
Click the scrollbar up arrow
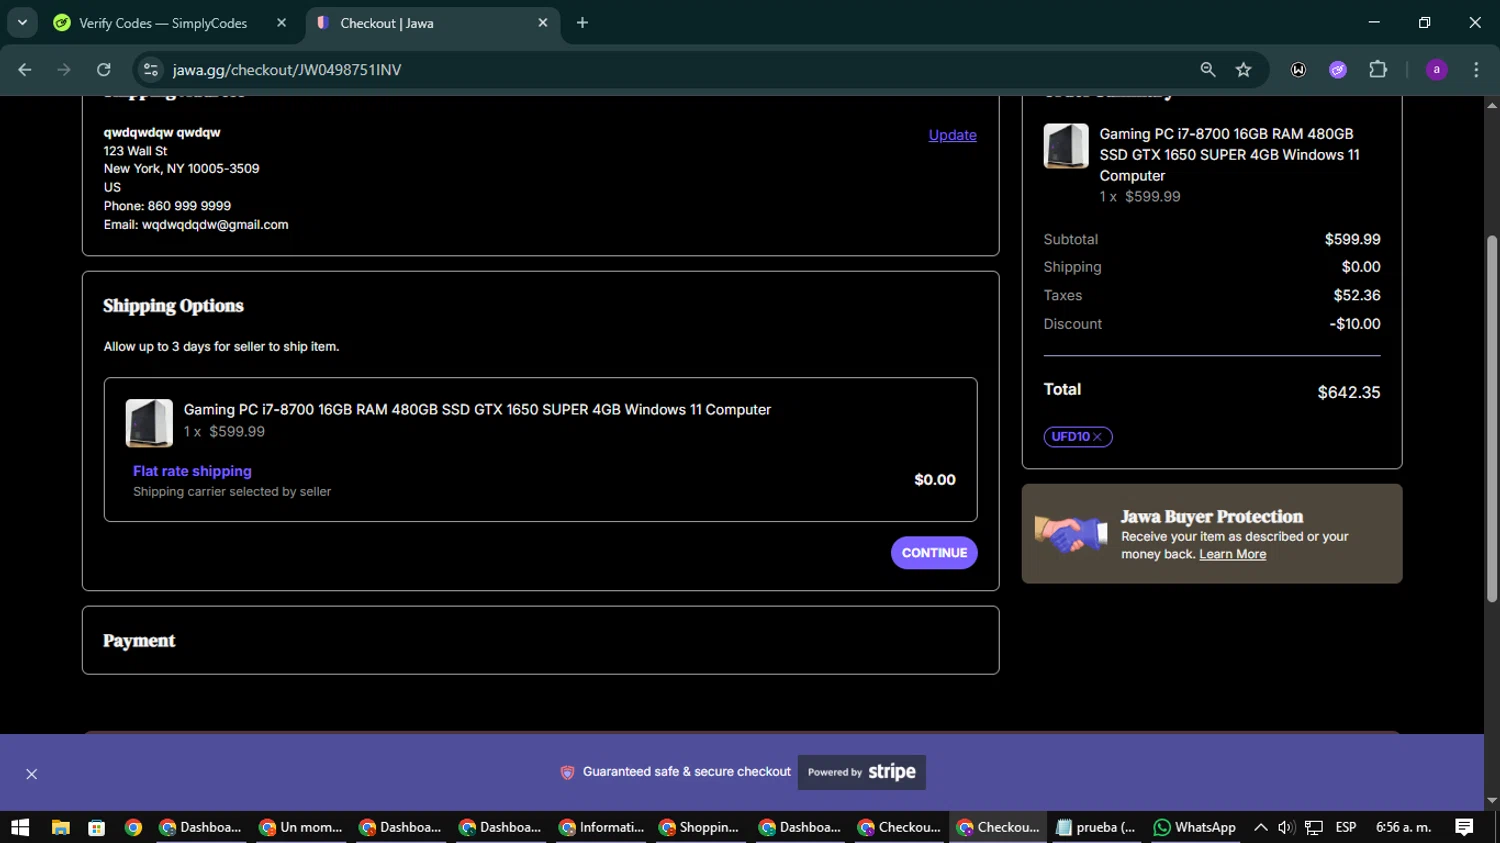coord(1492,105)
